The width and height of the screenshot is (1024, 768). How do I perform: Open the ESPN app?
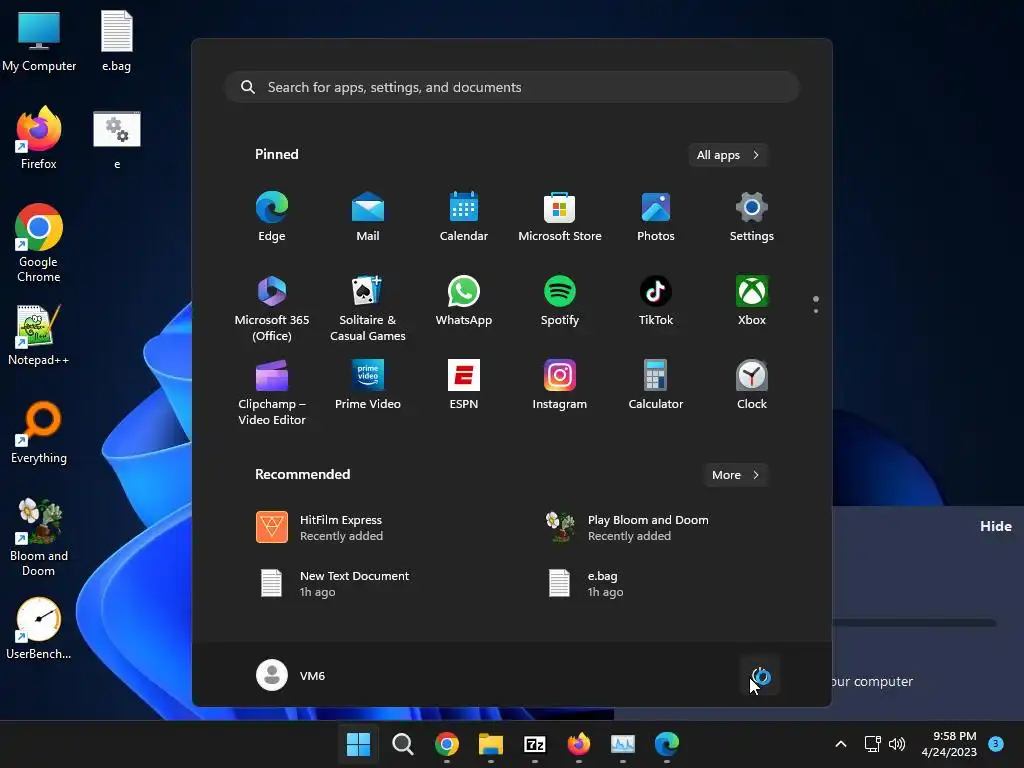pos(464,385)
